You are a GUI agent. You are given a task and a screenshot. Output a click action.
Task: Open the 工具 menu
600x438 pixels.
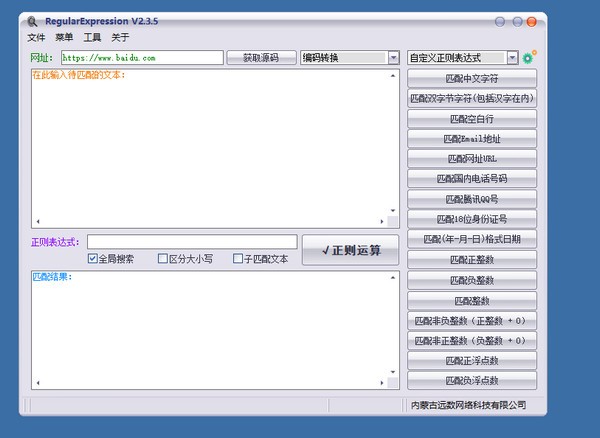[92, 37]
